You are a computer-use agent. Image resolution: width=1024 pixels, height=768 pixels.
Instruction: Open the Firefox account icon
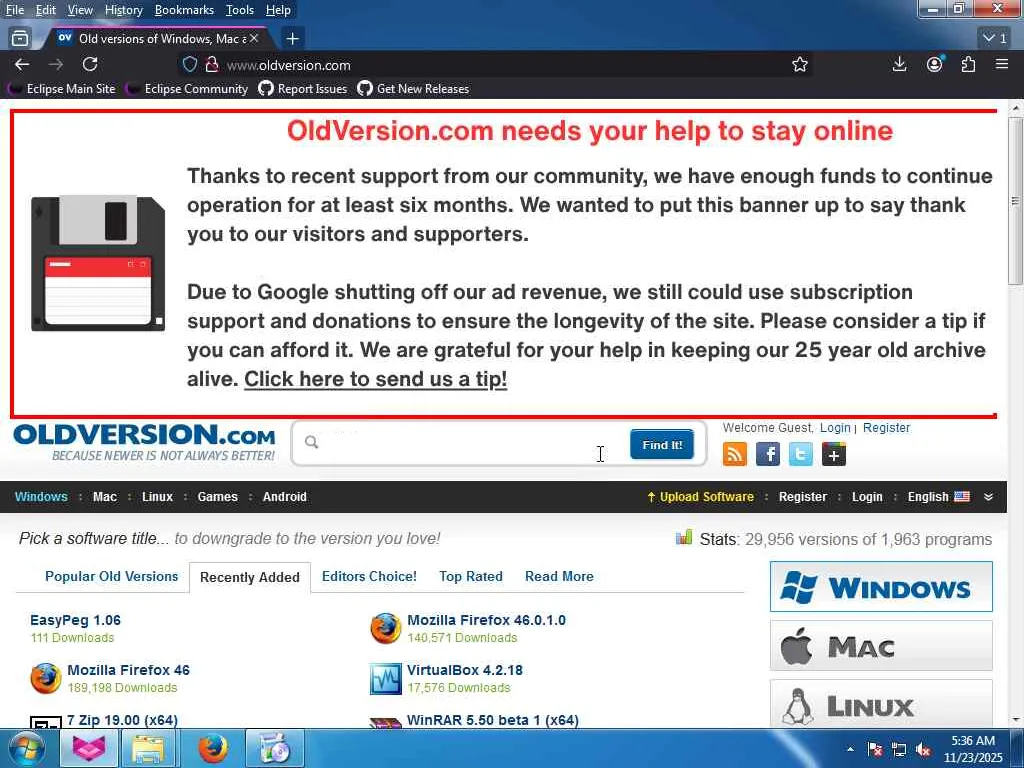[935, 64]
